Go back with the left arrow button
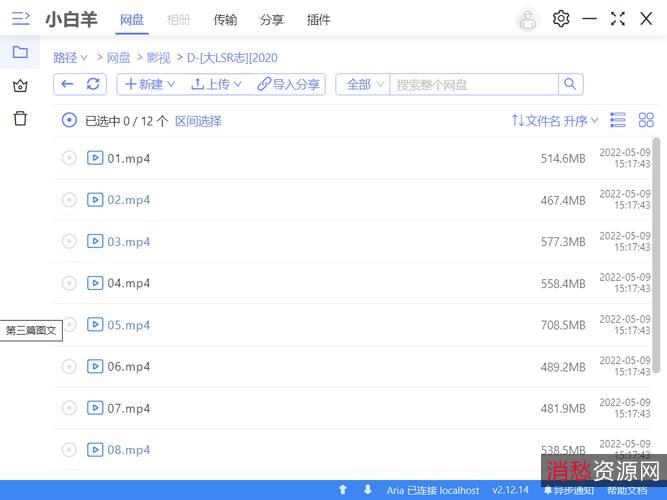667x500 pixels. (x=67, y=84)
